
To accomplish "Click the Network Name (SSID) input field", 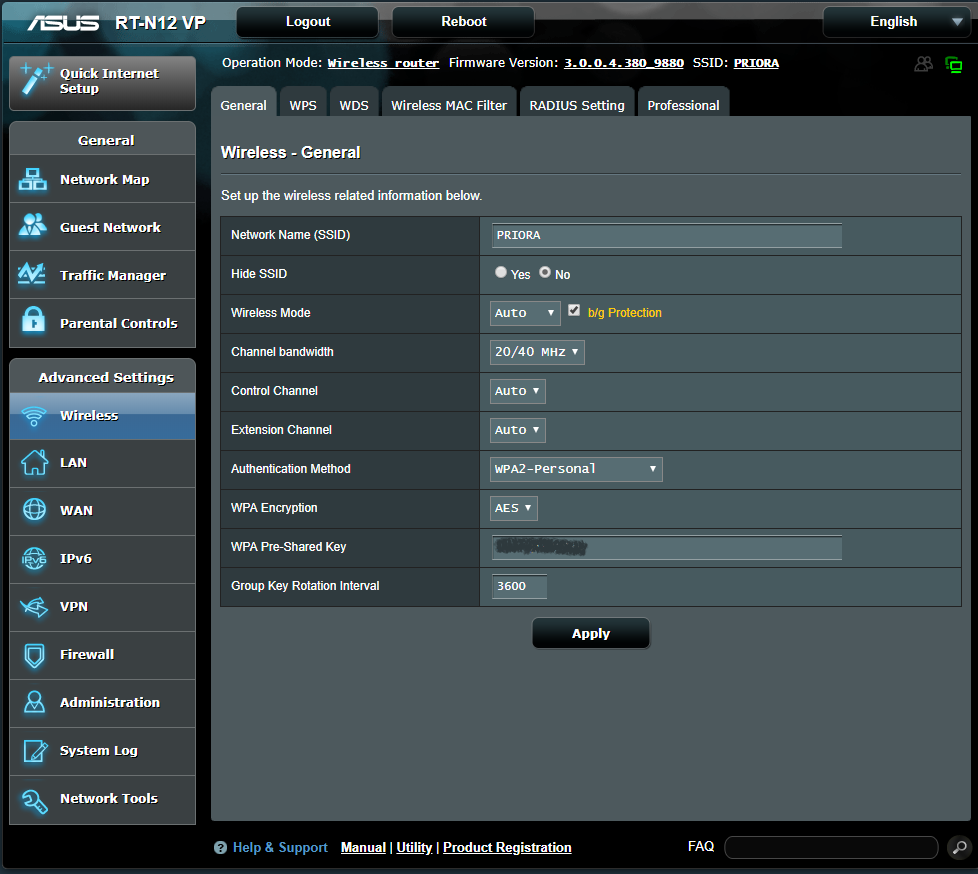I will (667, 235).
